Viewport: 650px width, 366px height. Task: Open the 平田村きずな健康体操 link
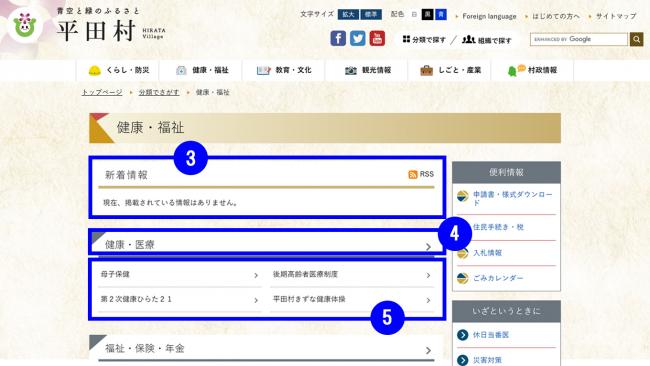(x=309, y=299)
